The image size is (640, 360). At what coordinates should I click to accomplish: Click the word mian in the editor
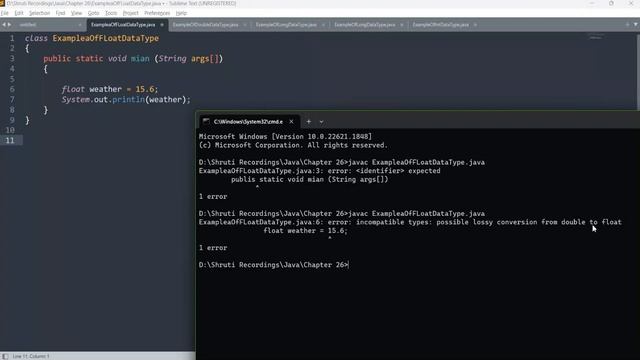pos(140,59)
